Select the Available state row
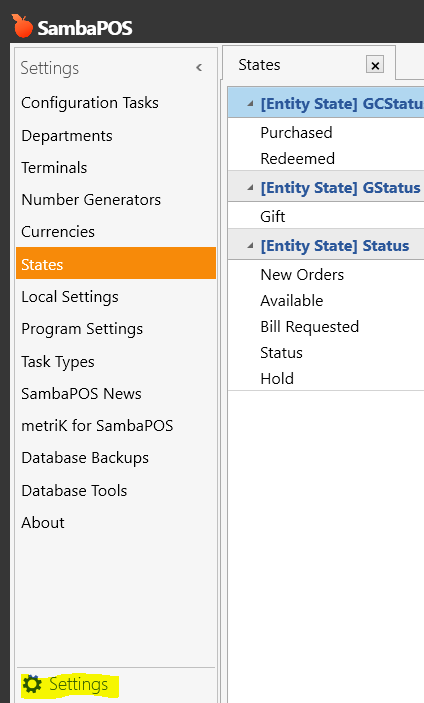This screenshot has width=424, height=703. coord(326,300)
